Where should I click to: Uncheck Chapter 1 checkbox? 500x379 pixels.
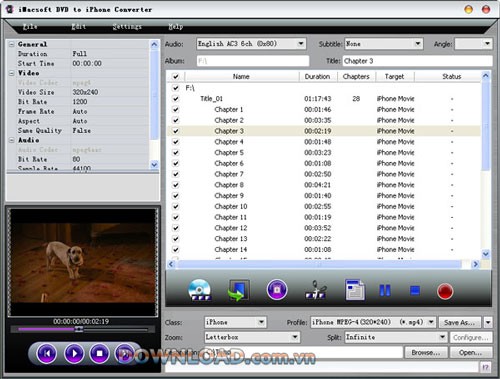pos(175,109)
